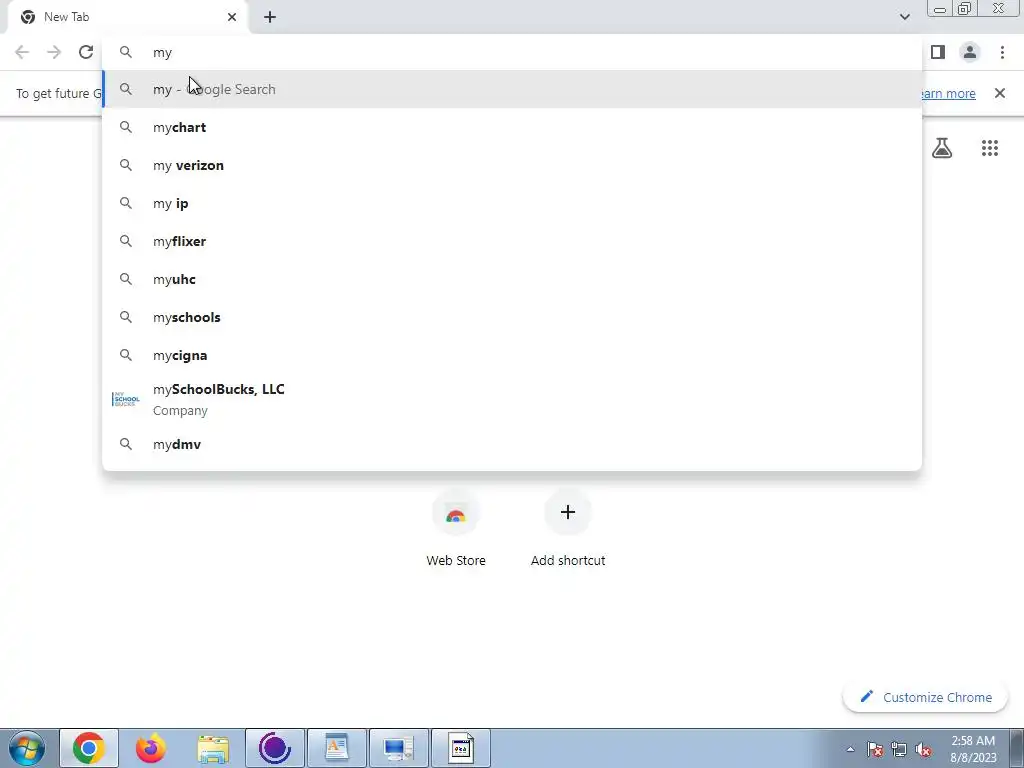Open the clock showing 2:58 AM

click(973, 749)
